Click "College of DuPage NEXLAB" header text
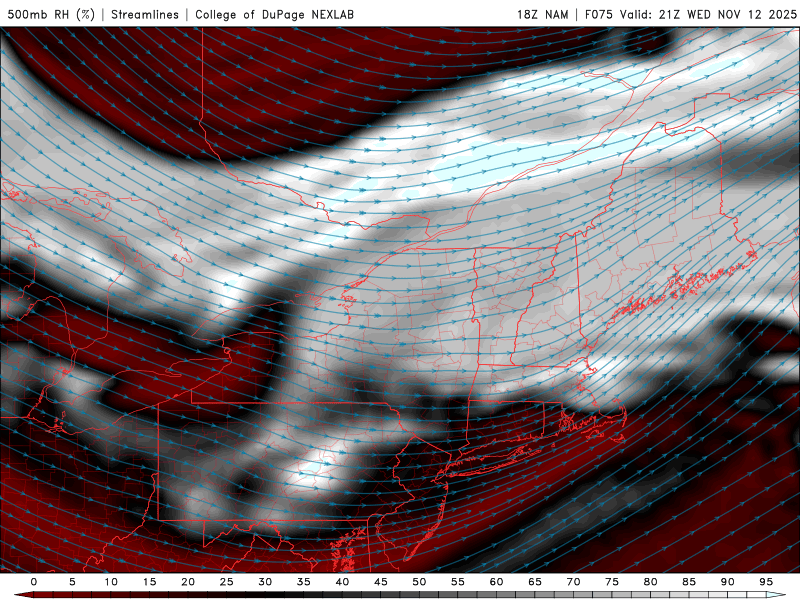 (x=274, y=14)
